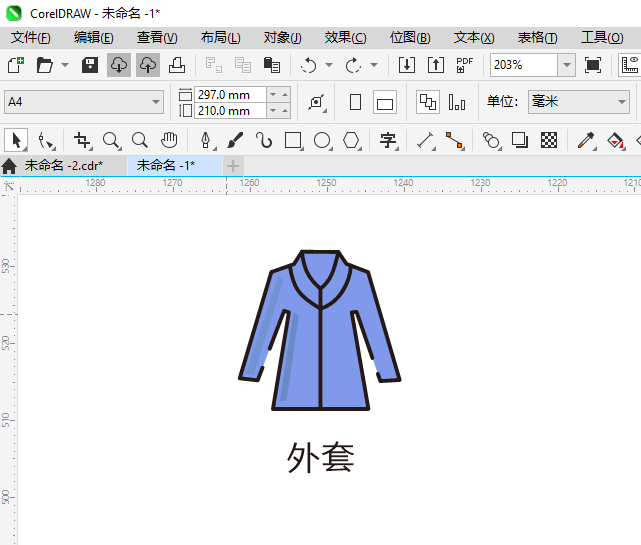Paste from clipboard icon
The image size is (641, 545).
pyautogui.click(x=271, y=65)
